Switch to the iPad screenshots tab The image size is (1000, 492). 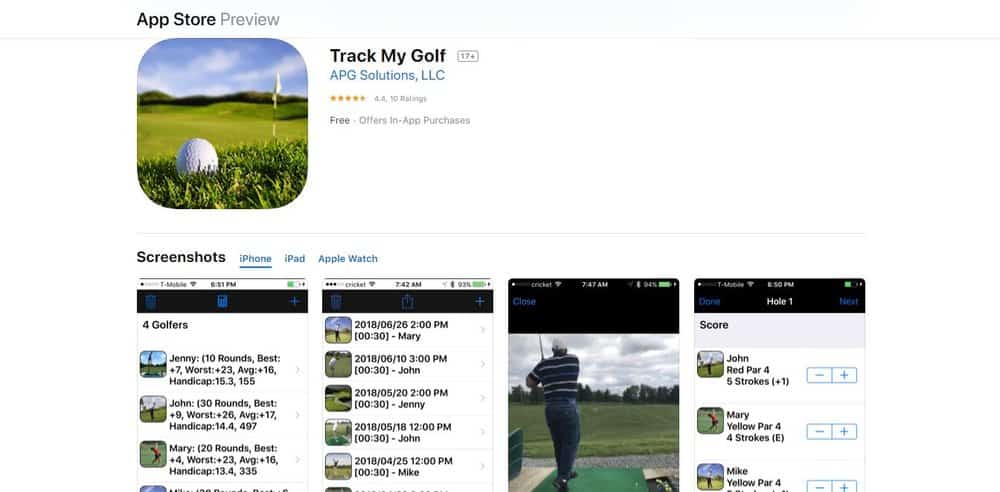tap(295, 259)
